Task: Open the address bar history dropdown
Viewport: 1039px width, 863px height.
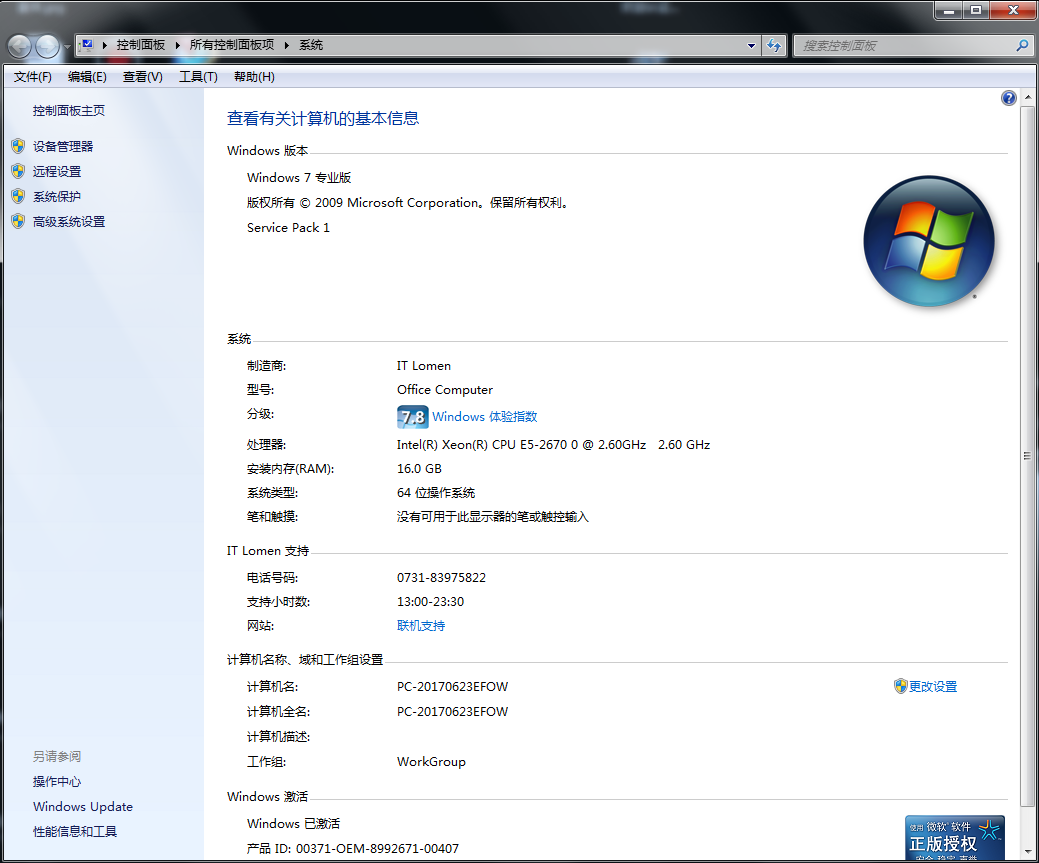Action: [751, 46]
